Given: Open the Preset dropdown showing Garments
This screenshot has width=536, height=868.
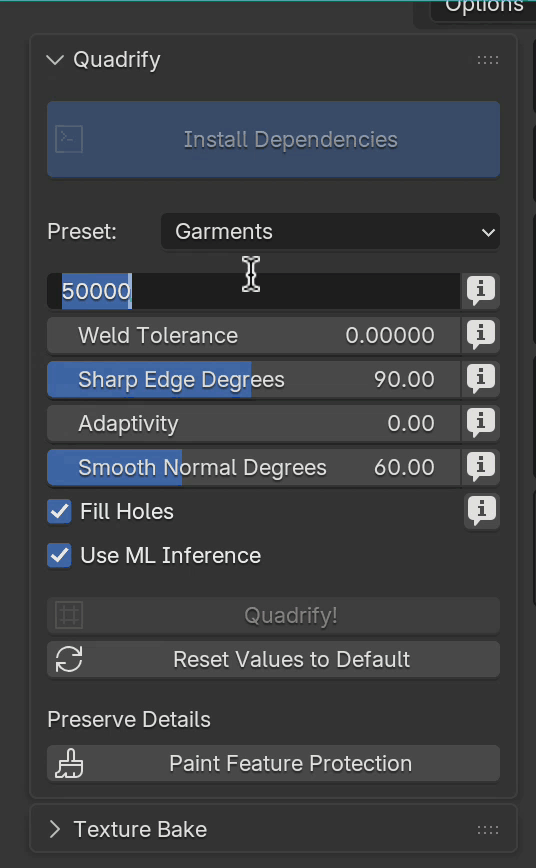Looking at the screenshot, I should point(331,232).
